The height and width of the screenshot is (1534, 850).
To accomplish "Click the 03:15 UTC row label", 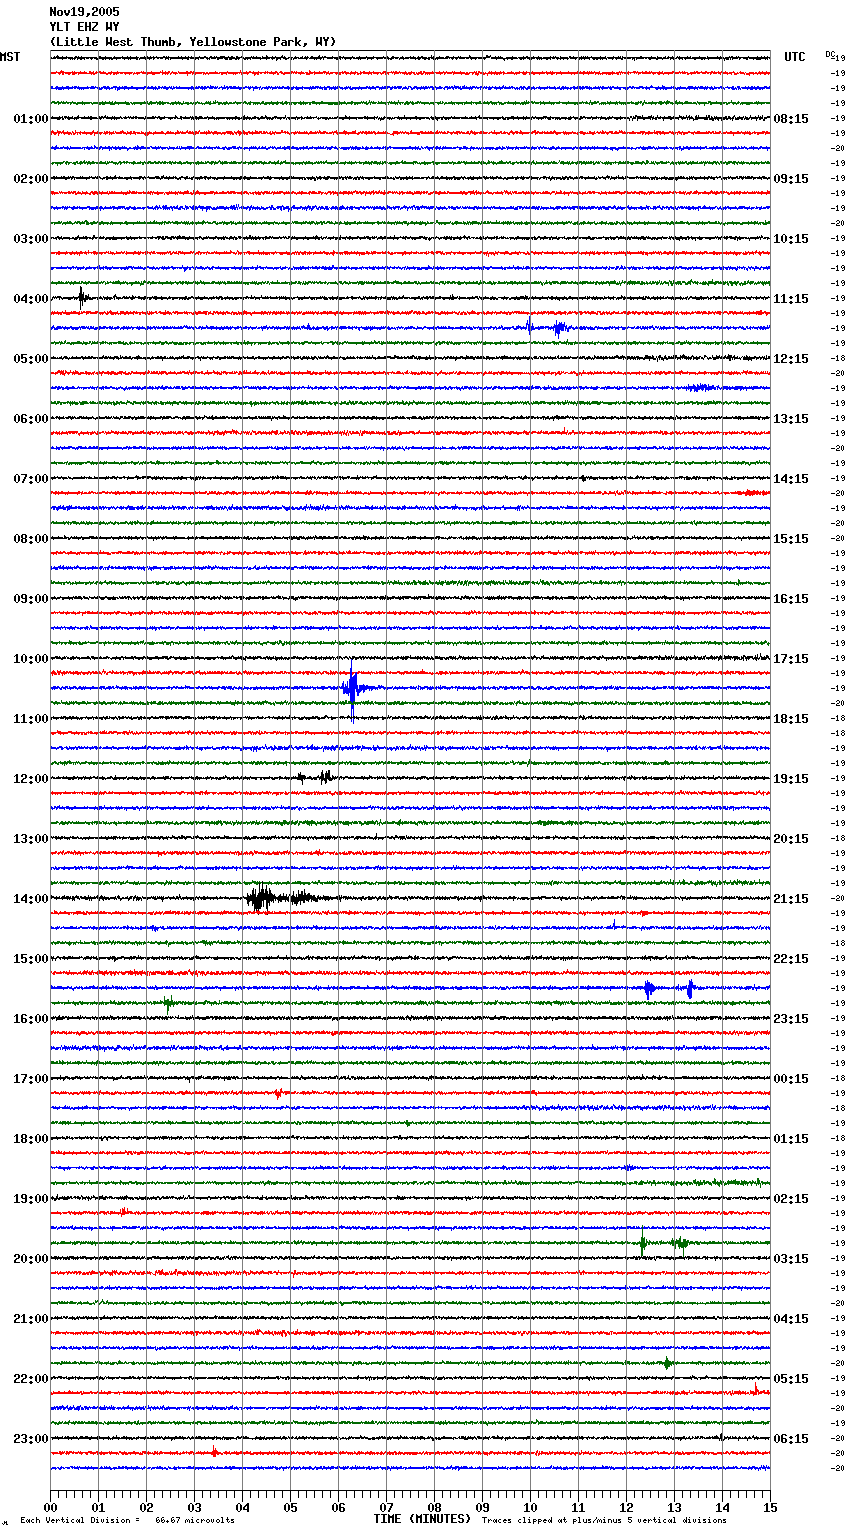I will tap(791, 1259).
